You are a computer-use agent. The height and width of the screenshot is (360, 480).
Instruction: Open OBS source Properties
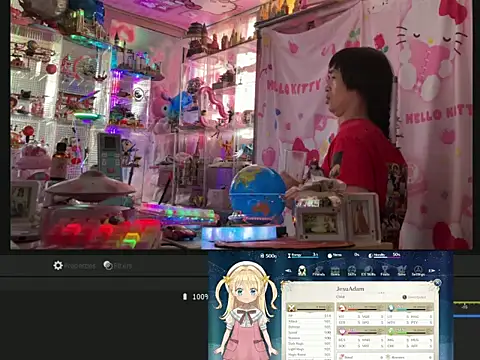click(74, 266)
